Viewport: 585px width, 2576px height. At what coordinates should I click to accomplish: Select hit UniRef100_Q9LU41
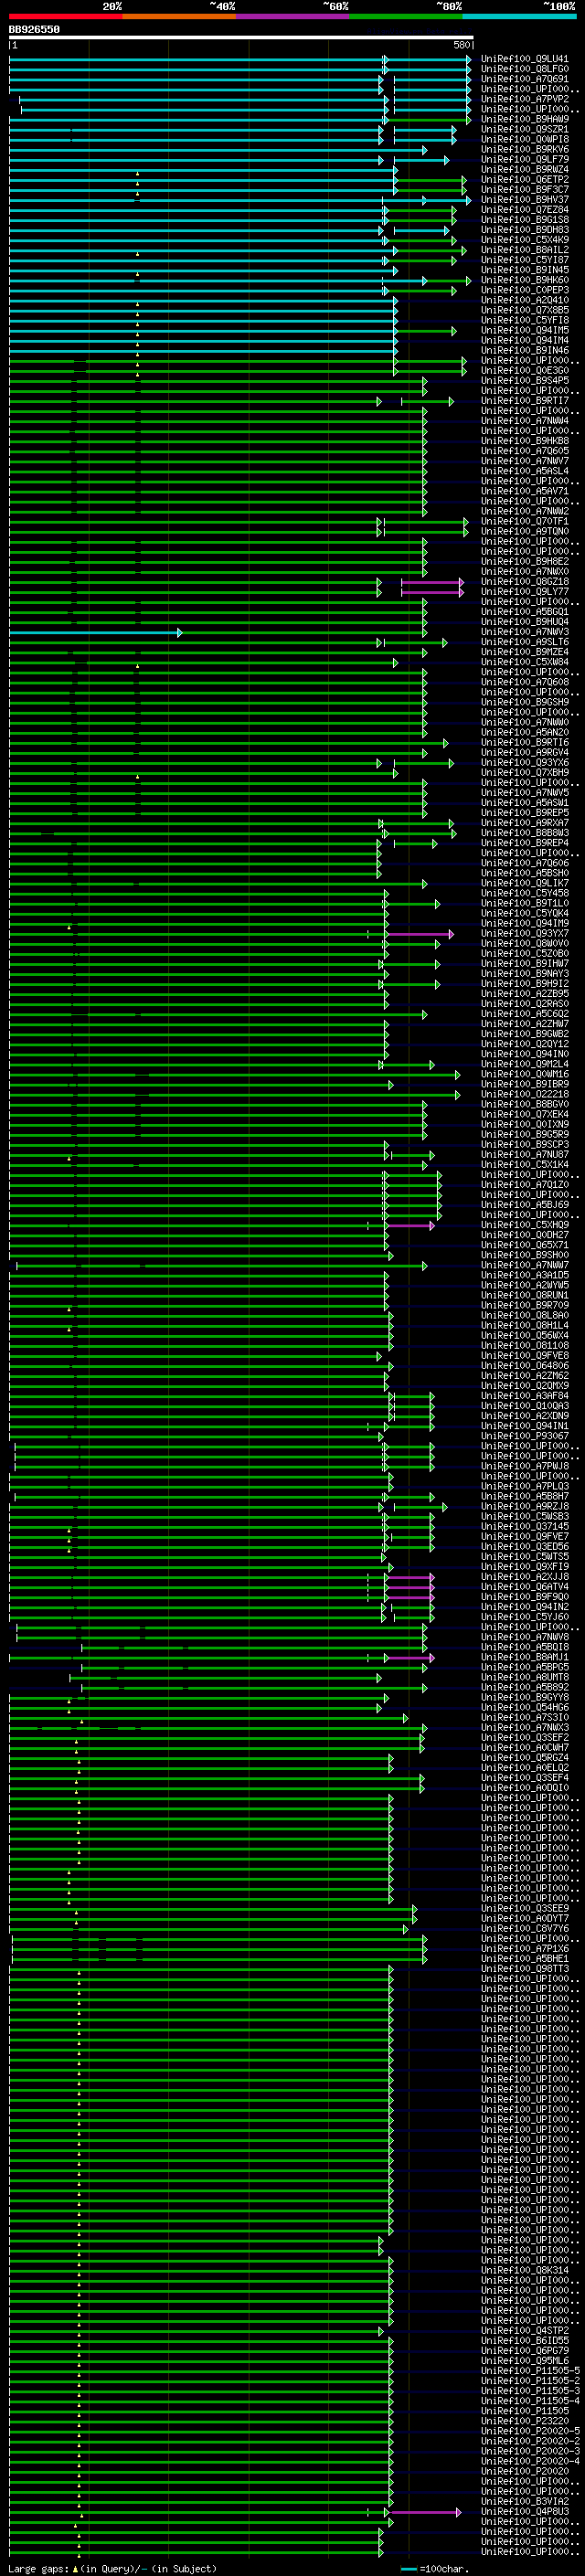[525, 59]
